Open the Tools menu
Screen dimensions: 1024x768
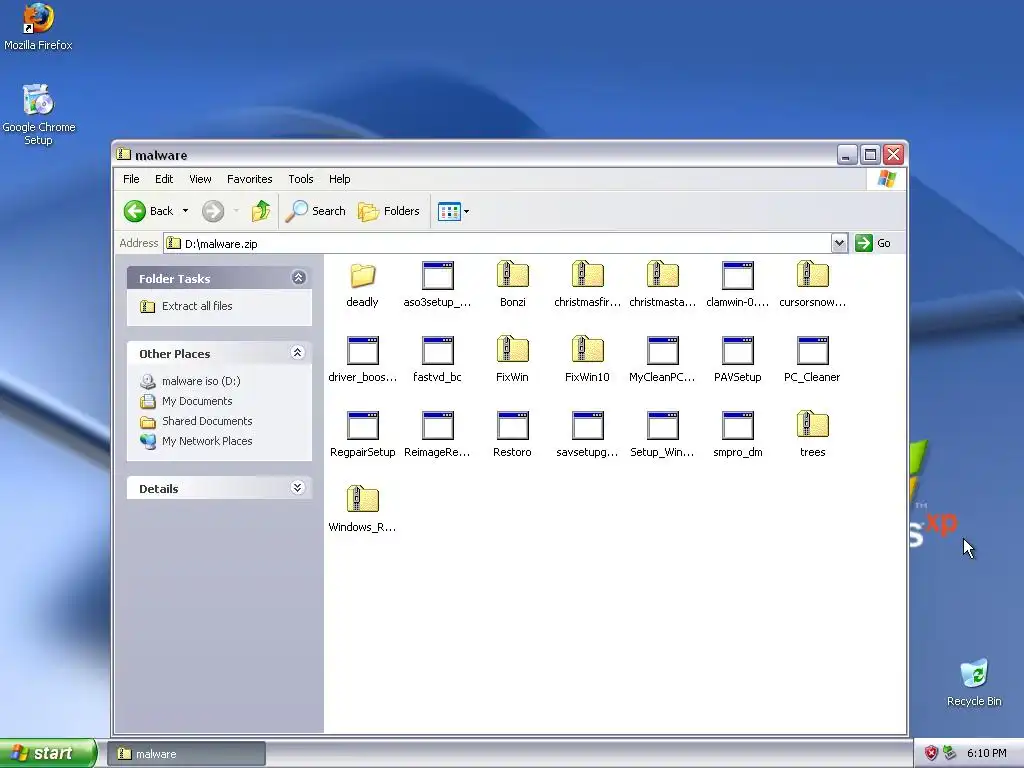click(x=300, y=179)
